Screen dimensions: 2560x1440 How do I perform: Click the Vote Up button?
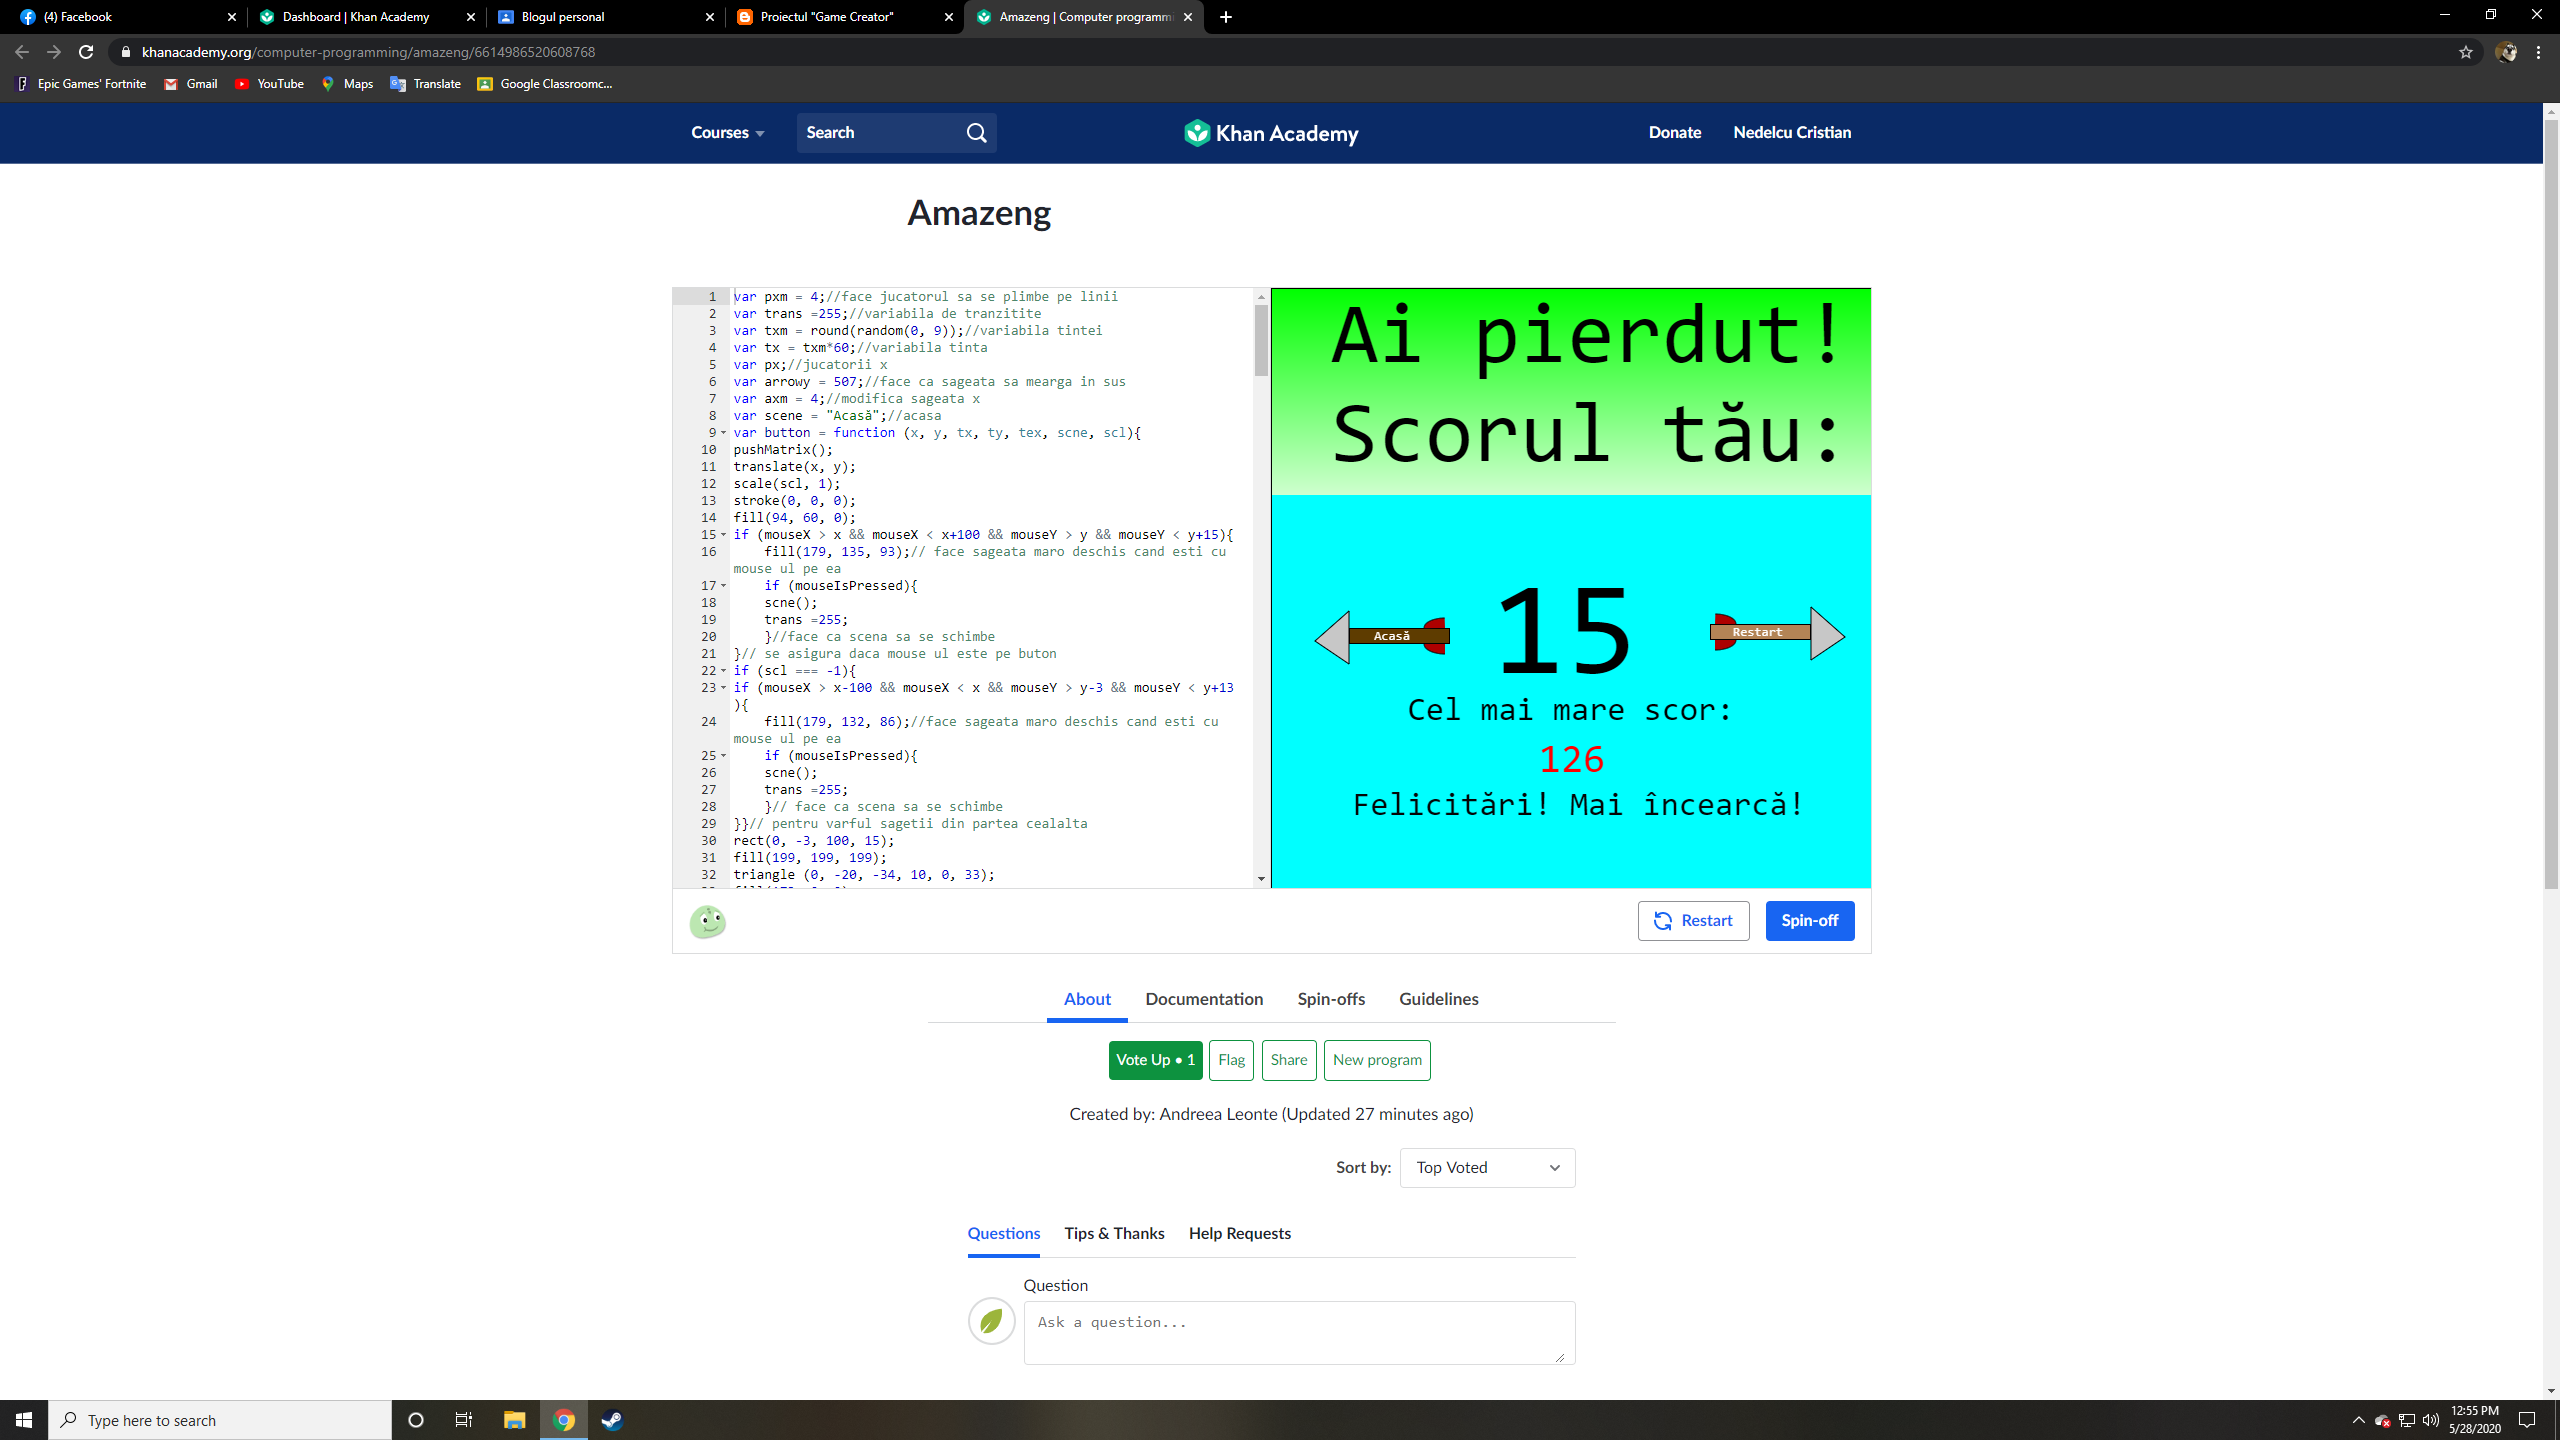[x=1155, y=1060]
